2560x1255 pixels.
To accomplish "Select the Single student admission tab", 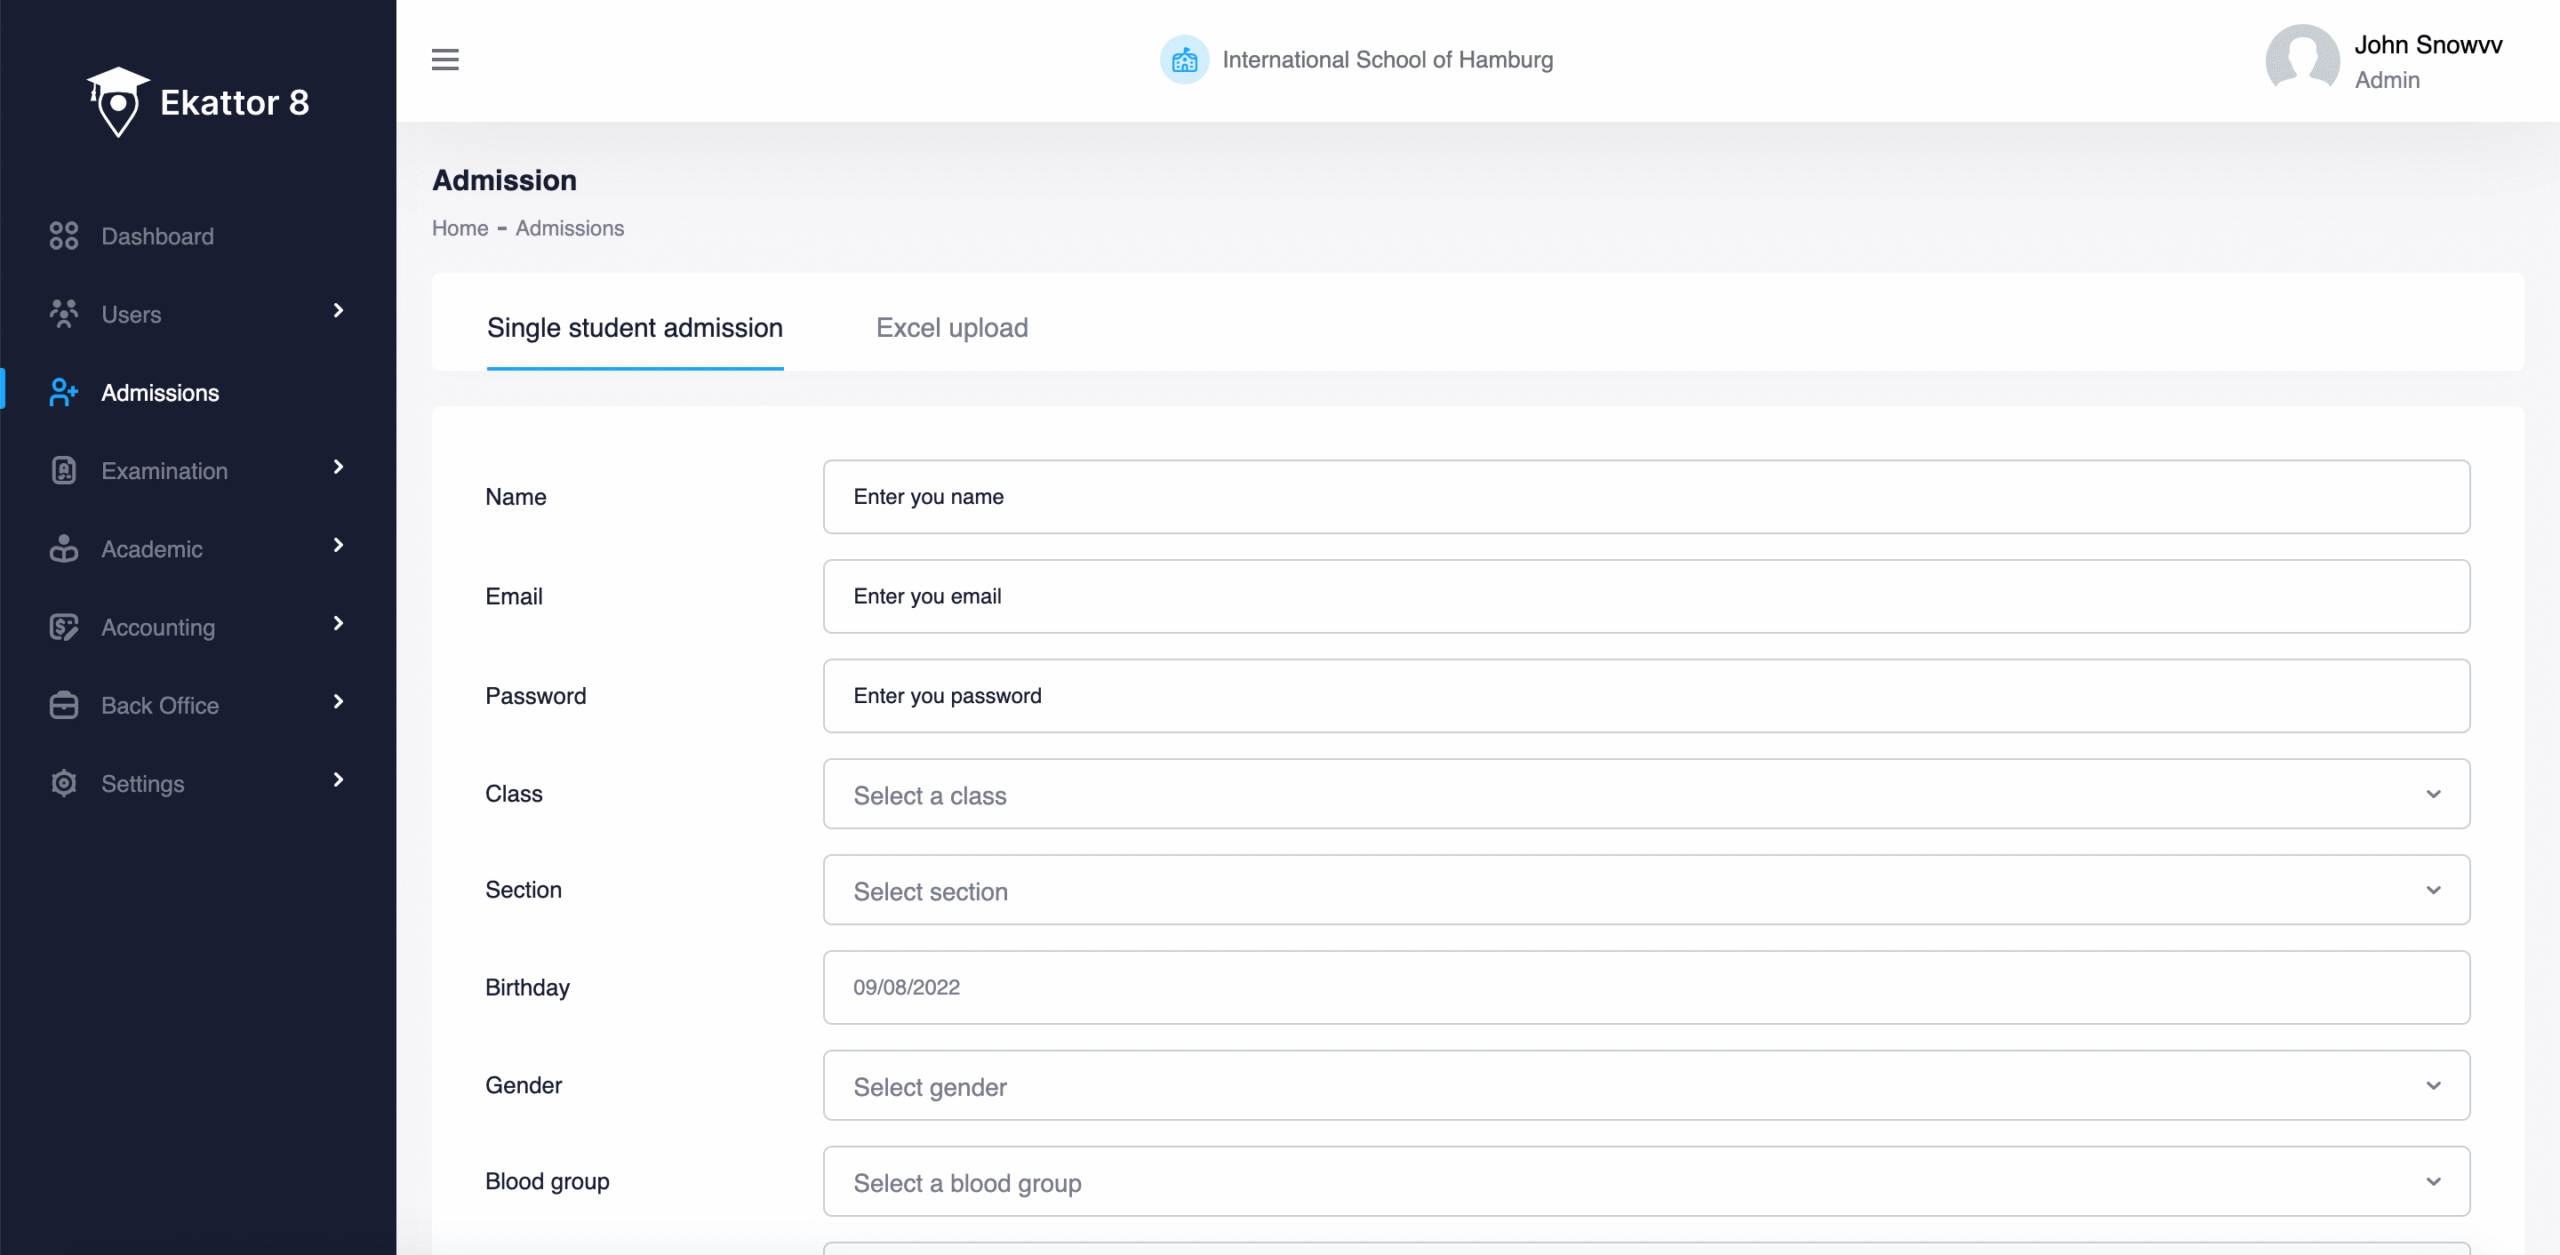I will (634, 328).
